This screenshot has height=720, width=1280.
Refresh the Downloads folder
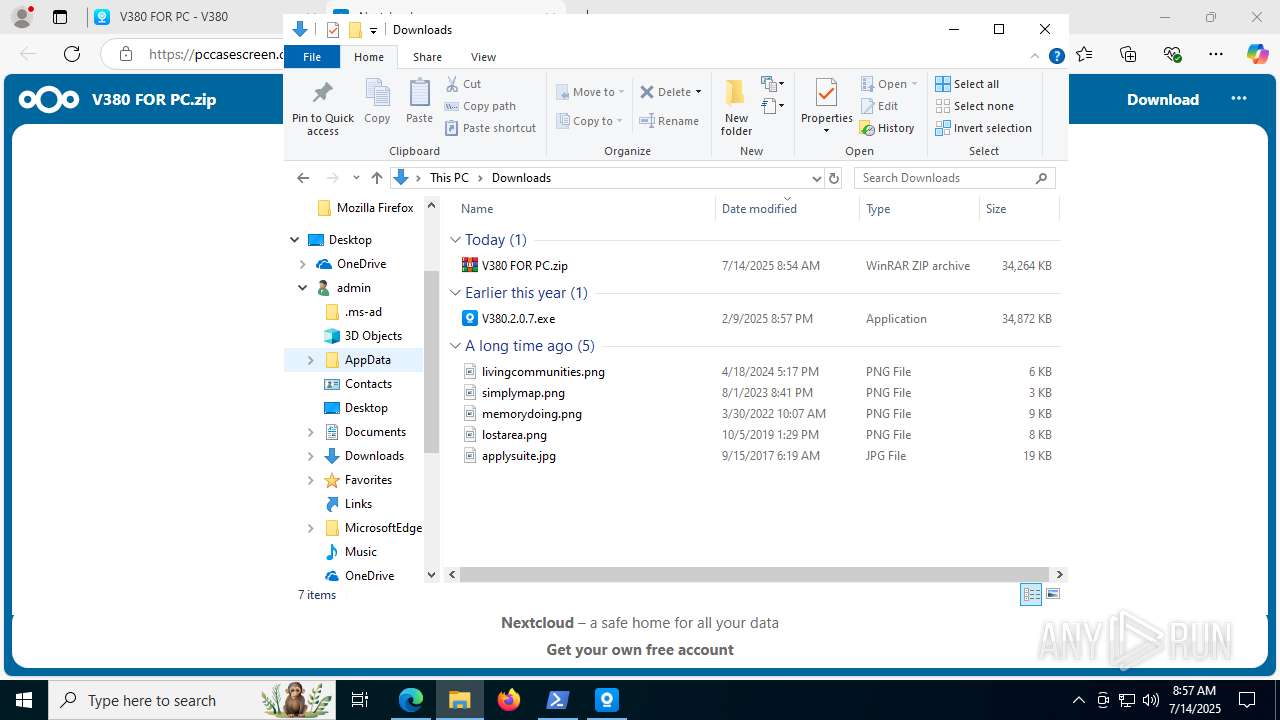coord(834,178)
